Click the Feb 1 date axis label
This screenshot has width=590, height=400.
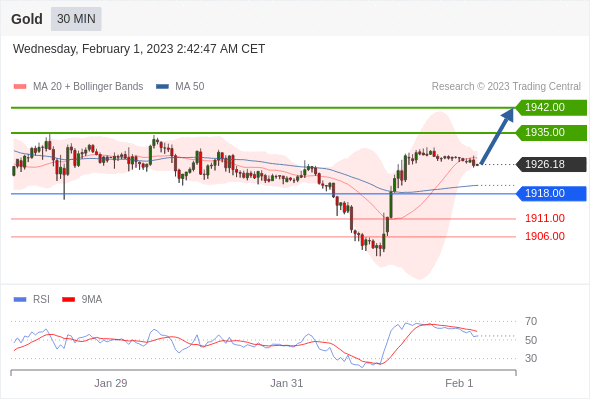point(459,383)
